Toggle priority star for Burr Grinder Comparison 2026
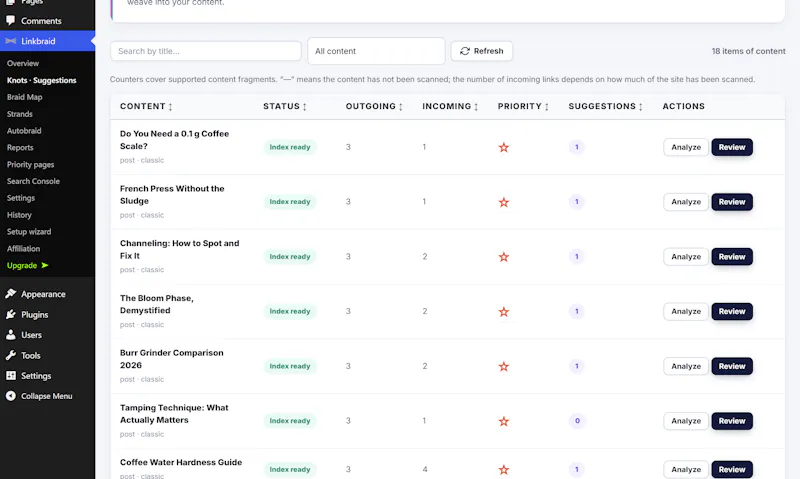The width and height of the screenshot is (800, 479). click(x=504, y=366)
